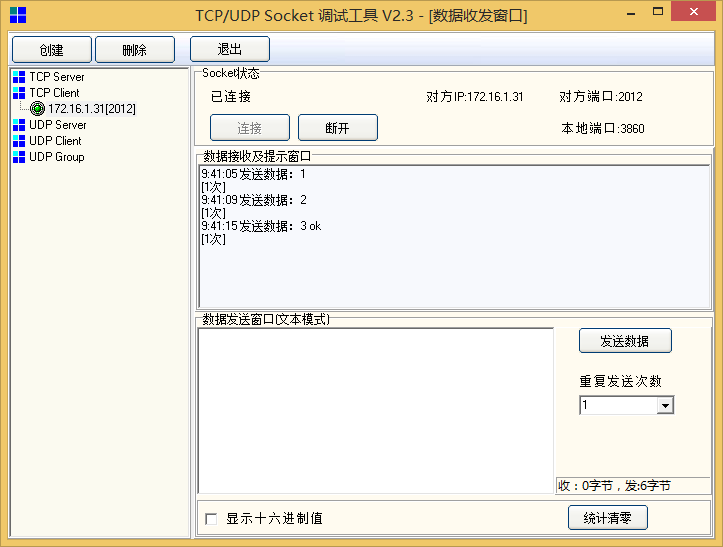Click the '收：0字节，发:6字节' statistics text
Image resolution: width=723 pixels, height=547 pixels.
(x=614, y=486)
